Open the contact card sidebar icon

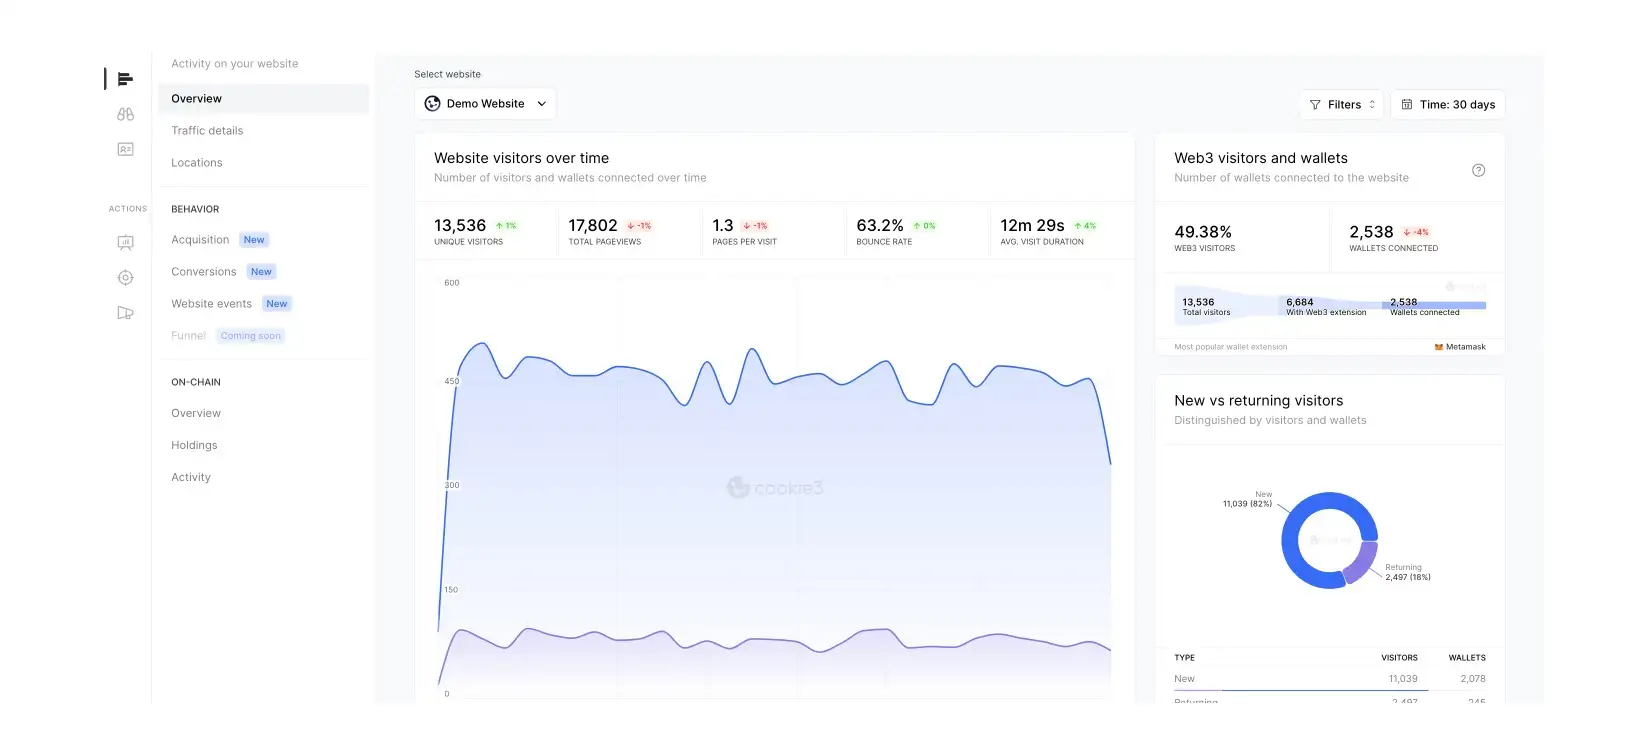click(x=125, y=149)
